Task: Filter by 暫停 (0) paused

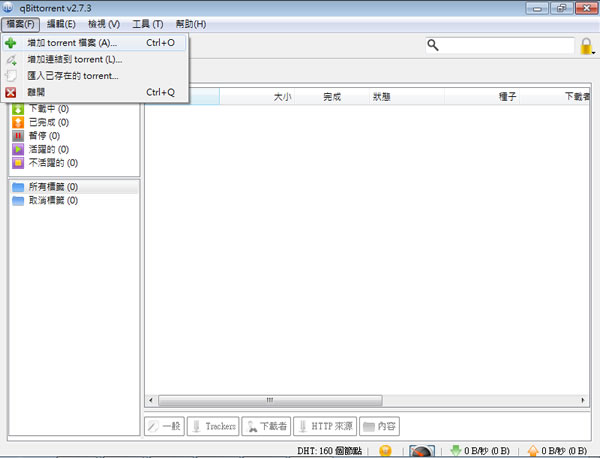Action: (44, 136)
